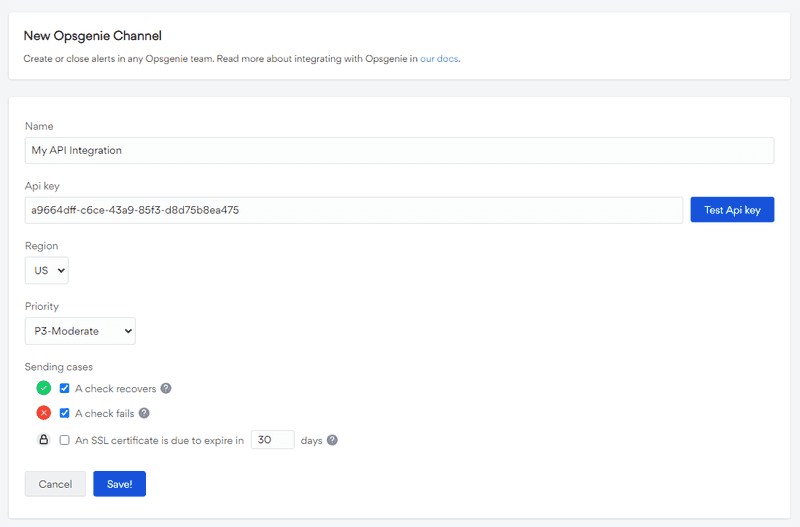Click the Cancel button

click(55, 484)
